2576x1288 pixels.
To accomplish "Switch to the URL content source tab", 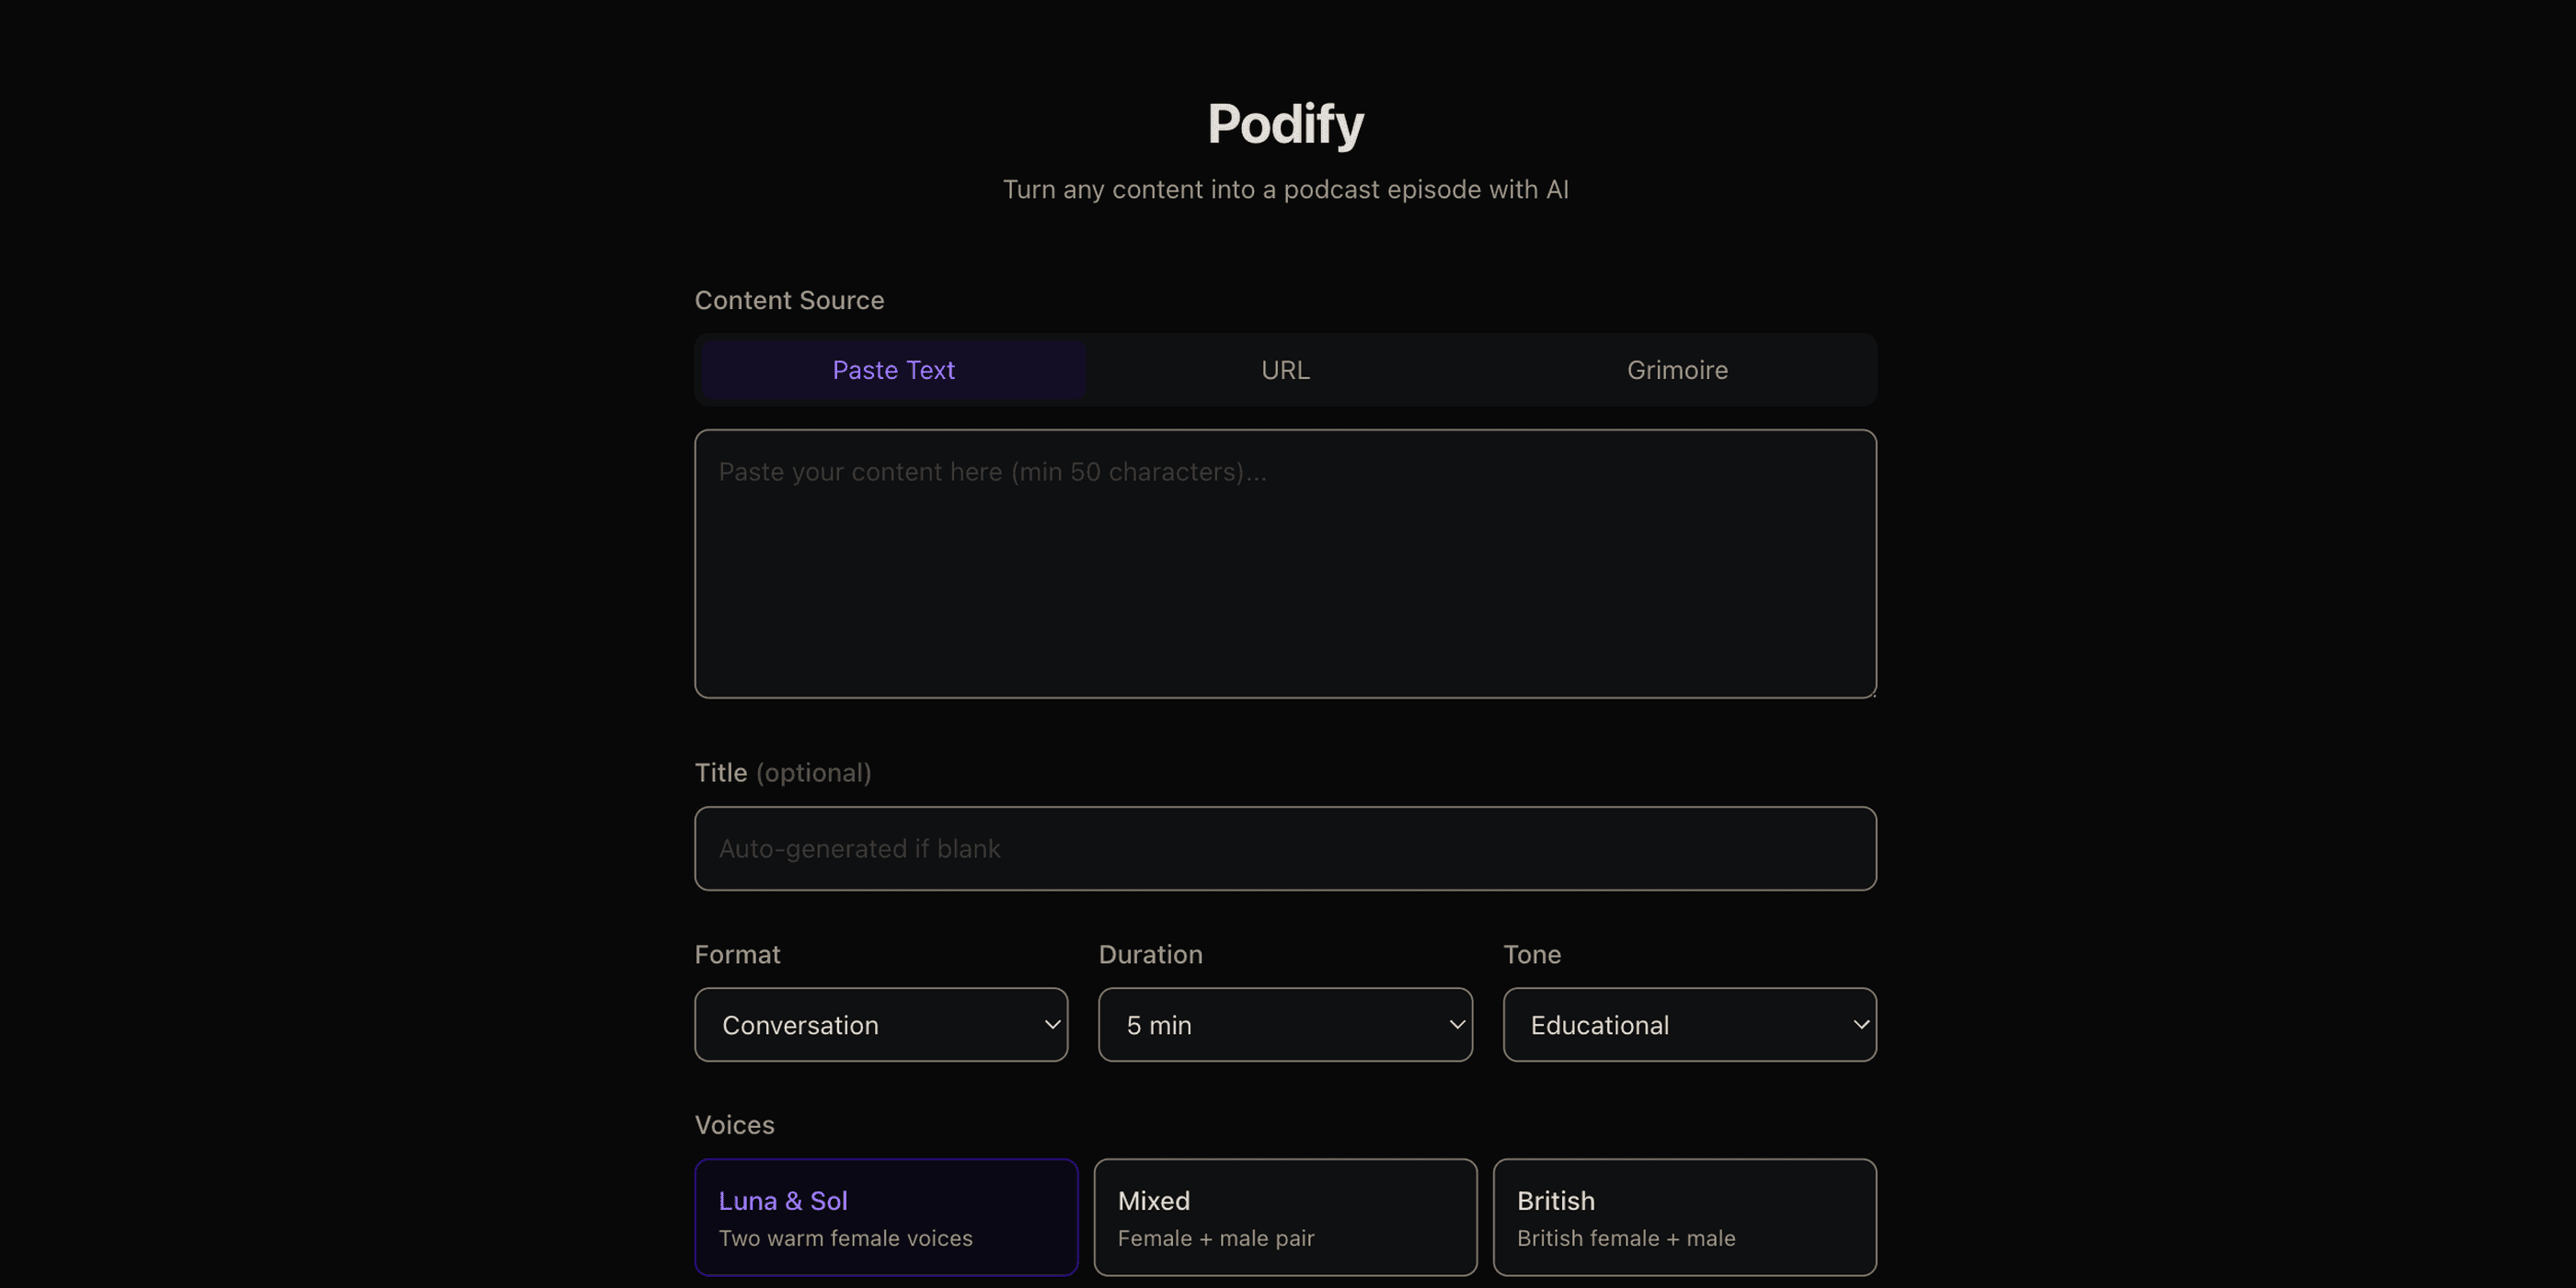I will point(1284,369).
